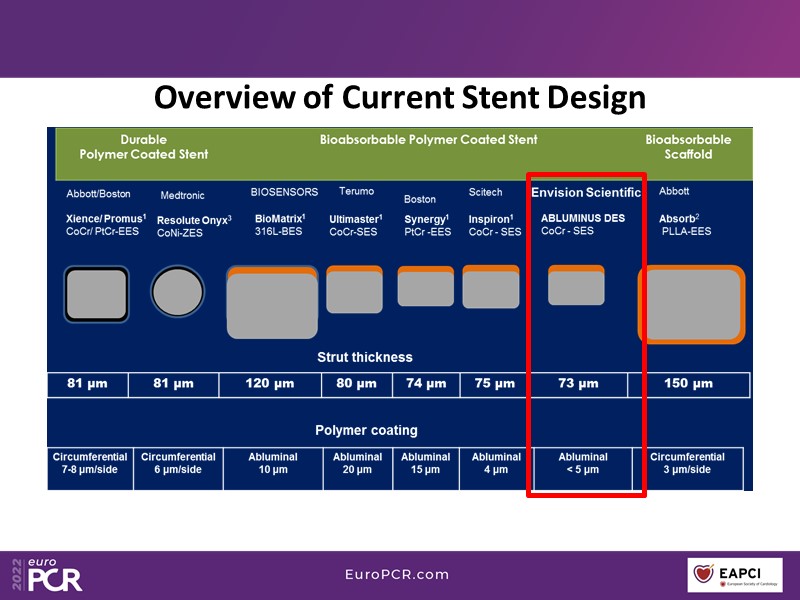Viewport: 800px width, 600px height.
Task: Select the 150 µm strut thickness cell
Action: [x=689, y=384]
